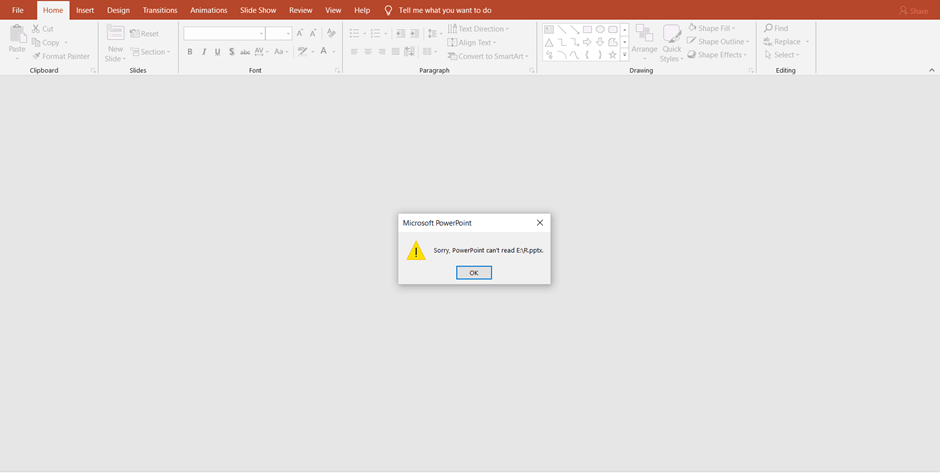Open the Character Spacing dropdown
Viewport: 940px width, 473px height.
point(262,52)
